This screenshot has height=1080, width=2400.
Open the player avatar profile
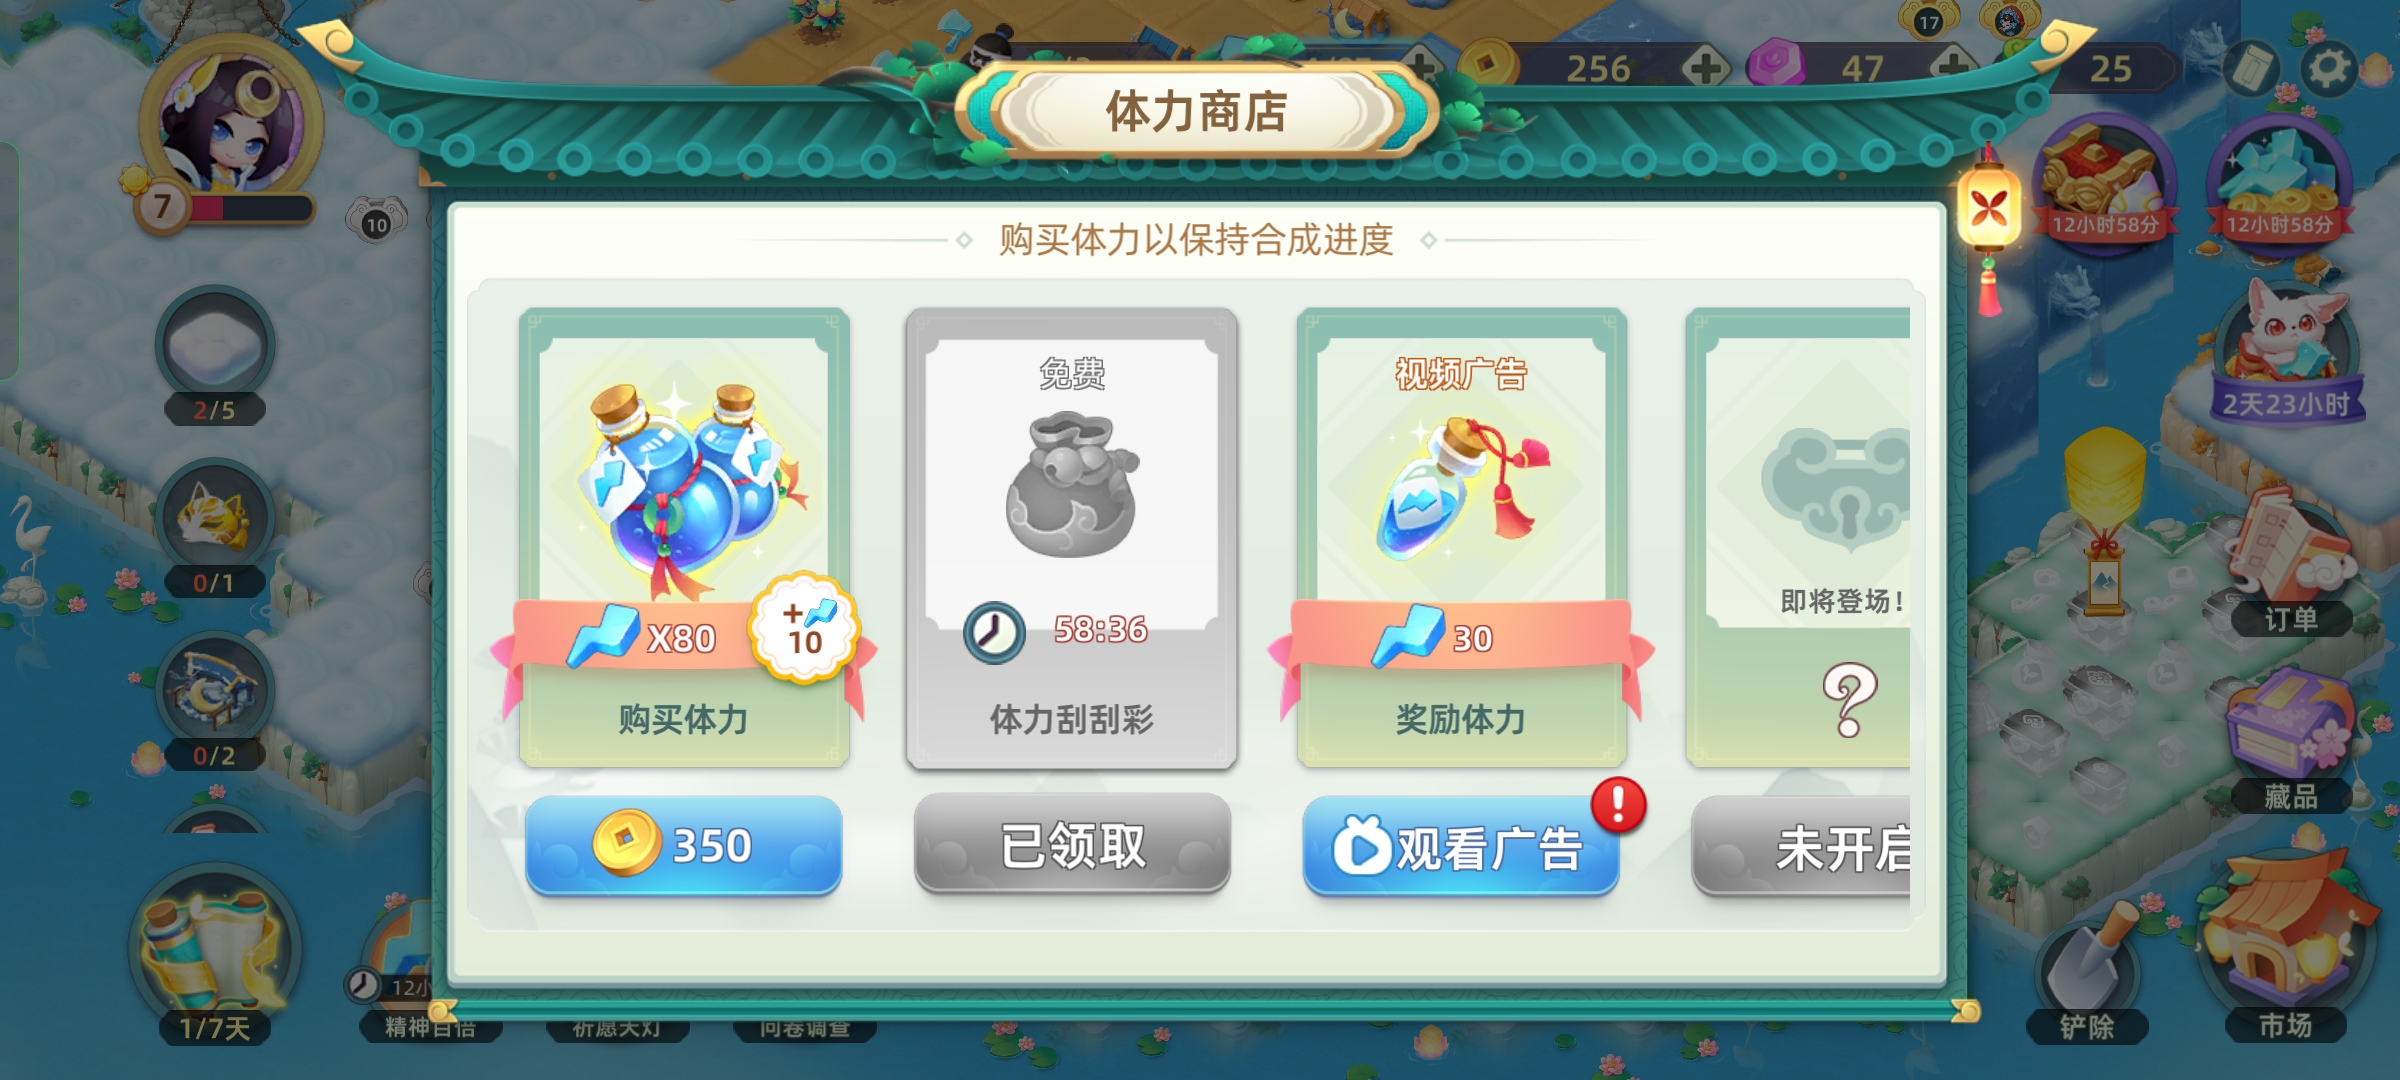(x=232, y=125)
